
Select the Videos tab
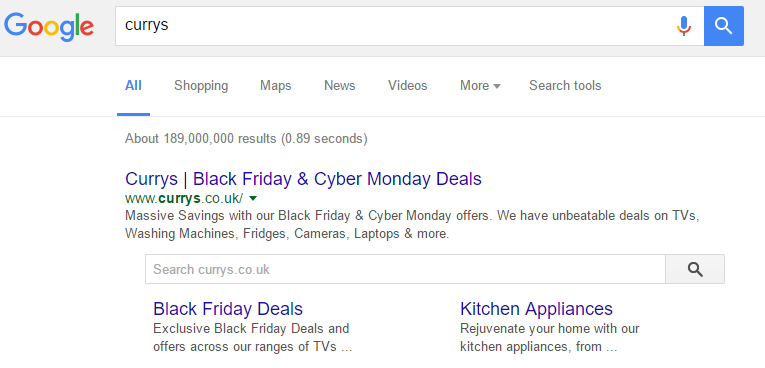click(407, 86)
